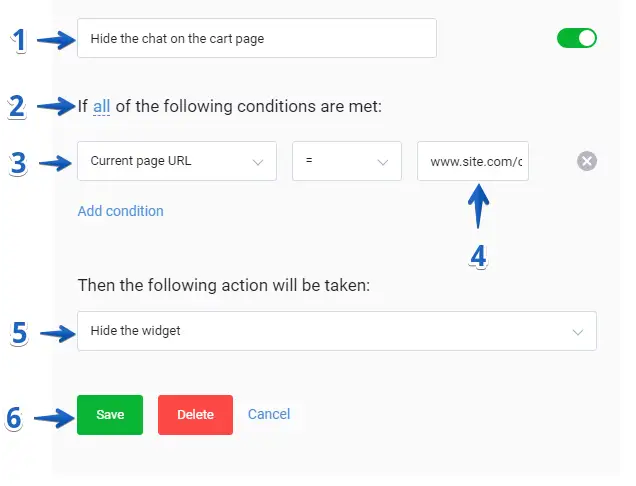This screenshot has height=486, width=636.
Task: Click "Then the following action will be taken" text
Action: 224,286
